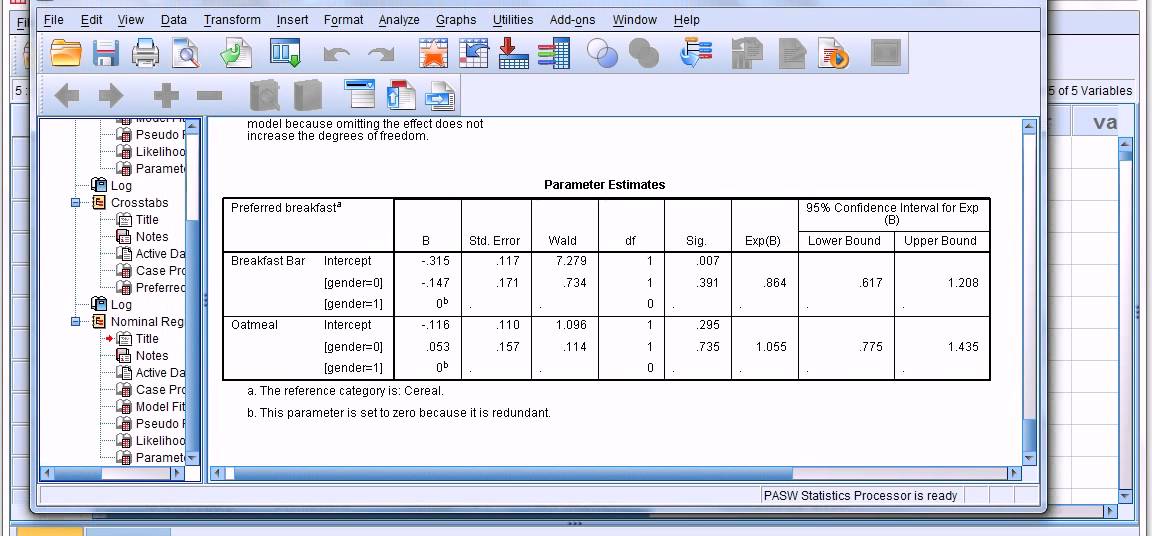Click output pane's scroll-down arrow
This screenshot has width=1152, height=536.
coord(1029,459)
